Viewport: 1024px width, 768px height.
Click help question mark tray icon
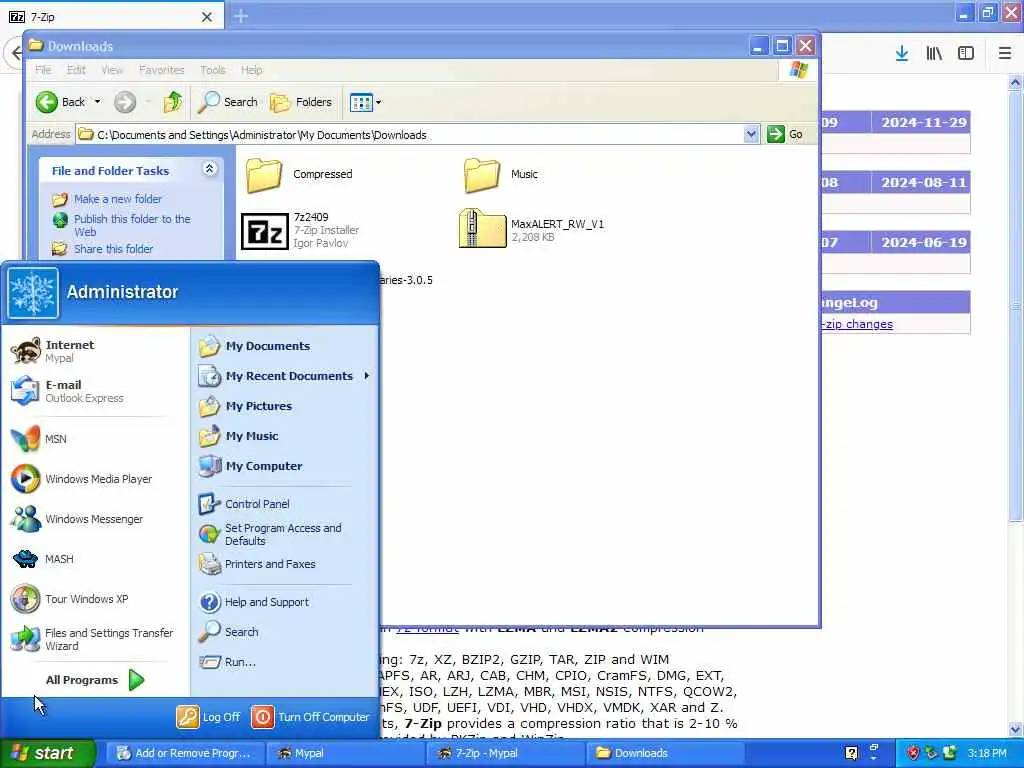pos(852,754)
